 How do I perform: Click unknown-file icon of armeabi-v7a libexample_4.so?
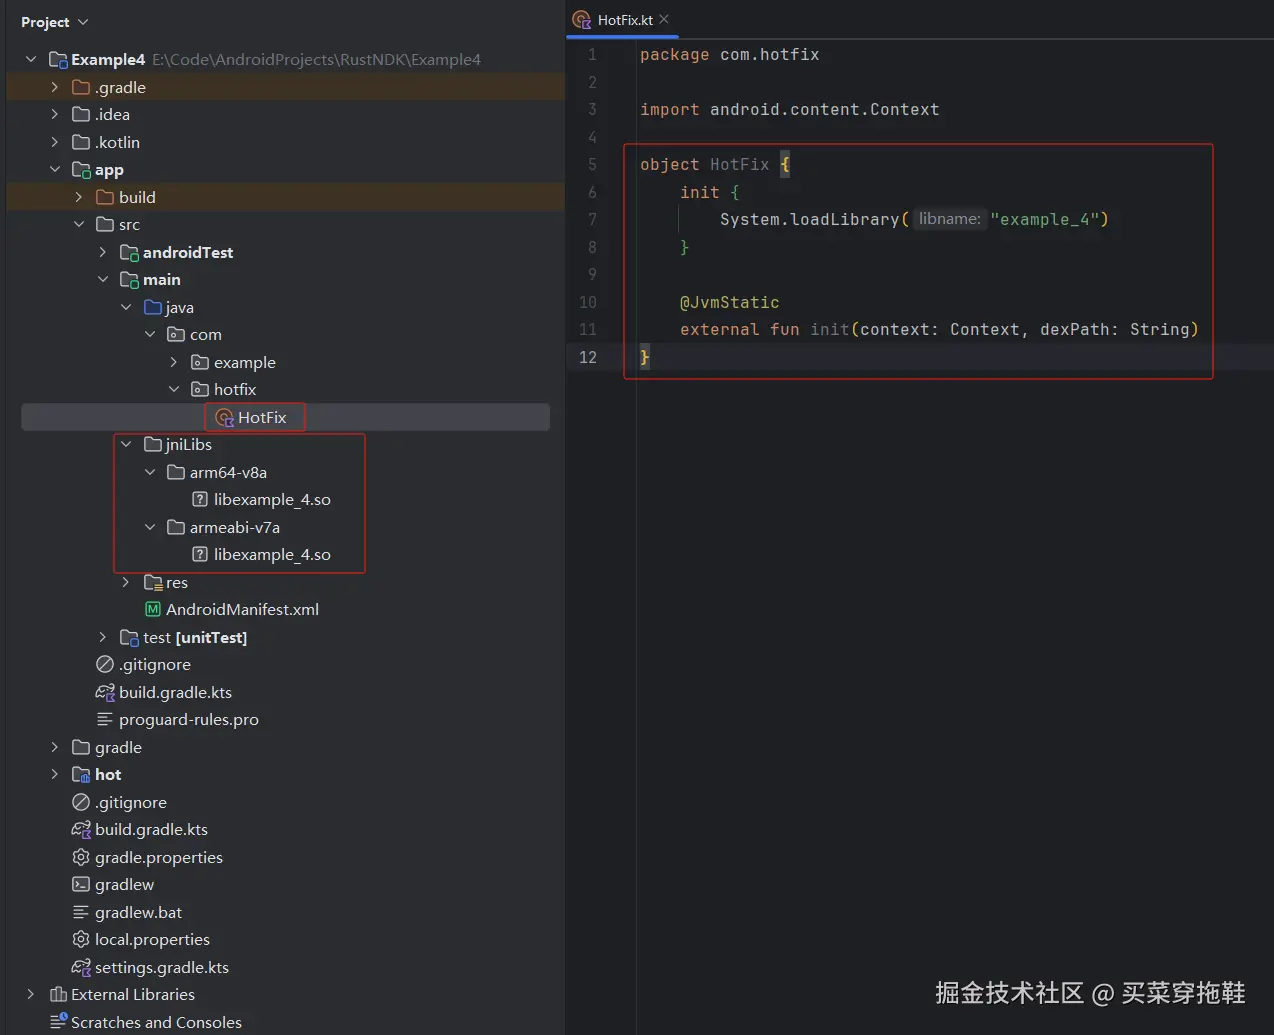[x=200, y=554]
